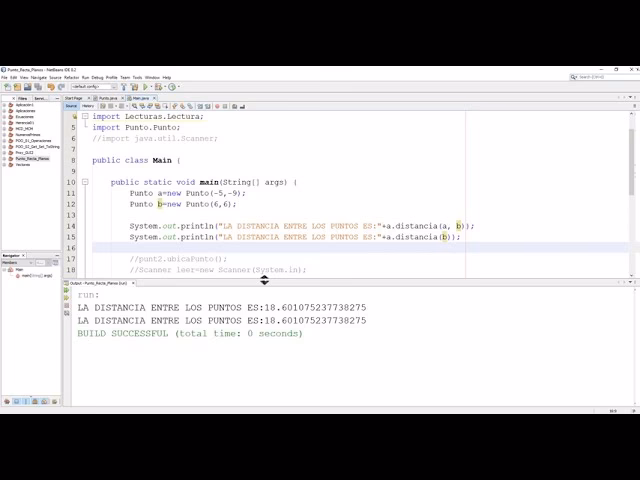Toggle Show Static Members filter in Navigator
This screenshot has width=640, height=480.
pos(26,402)
